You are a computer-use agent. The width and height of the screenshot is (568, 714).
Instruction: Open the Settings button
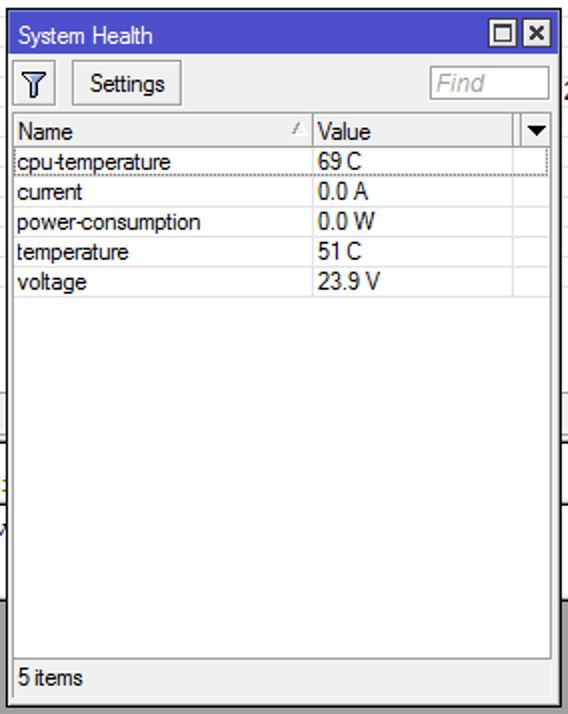coord(127,83)
